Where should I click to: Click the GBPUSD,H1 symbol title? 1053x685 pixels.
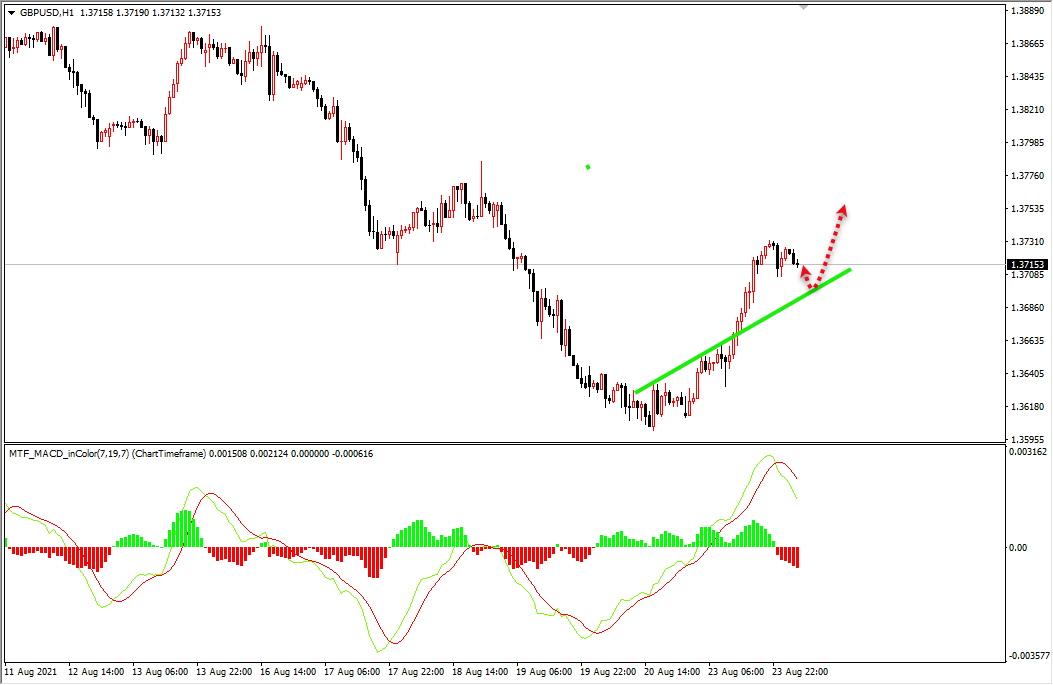[46, 13]
